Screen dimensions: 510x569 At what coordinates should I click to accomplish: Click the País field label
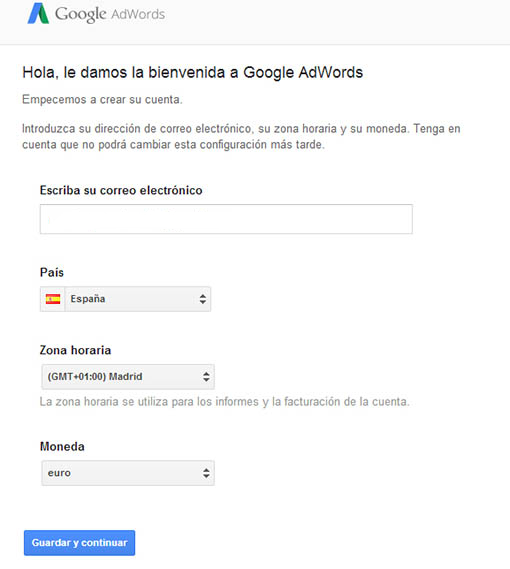point(52,272)
